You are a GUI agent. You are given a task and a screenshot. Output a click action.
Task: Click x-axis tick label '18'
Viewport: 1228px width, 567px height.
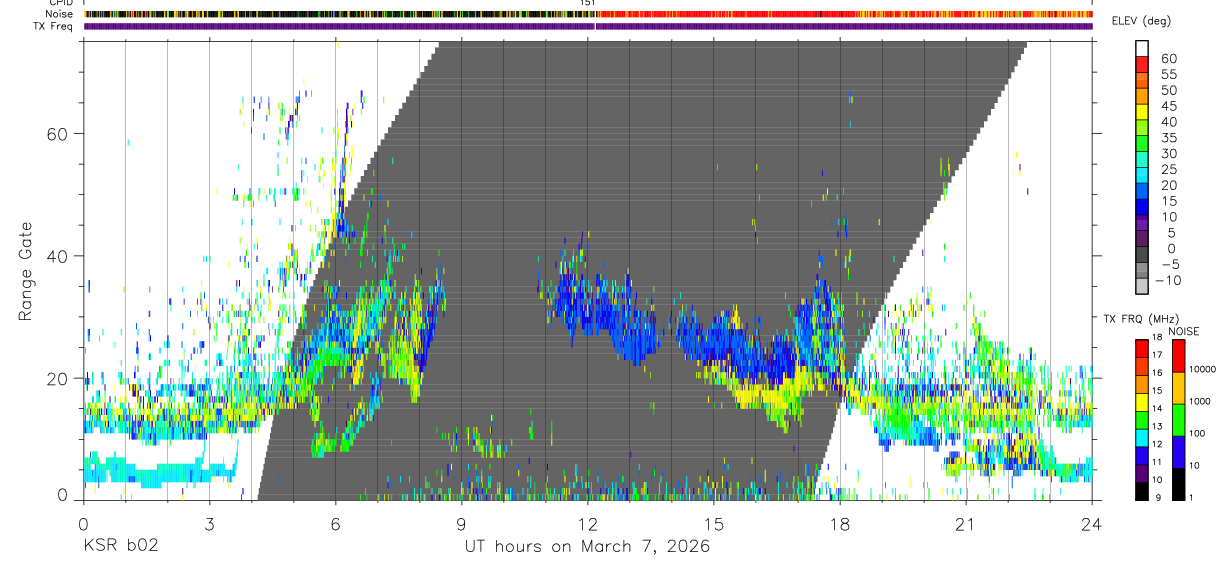(x=840, y=523)
